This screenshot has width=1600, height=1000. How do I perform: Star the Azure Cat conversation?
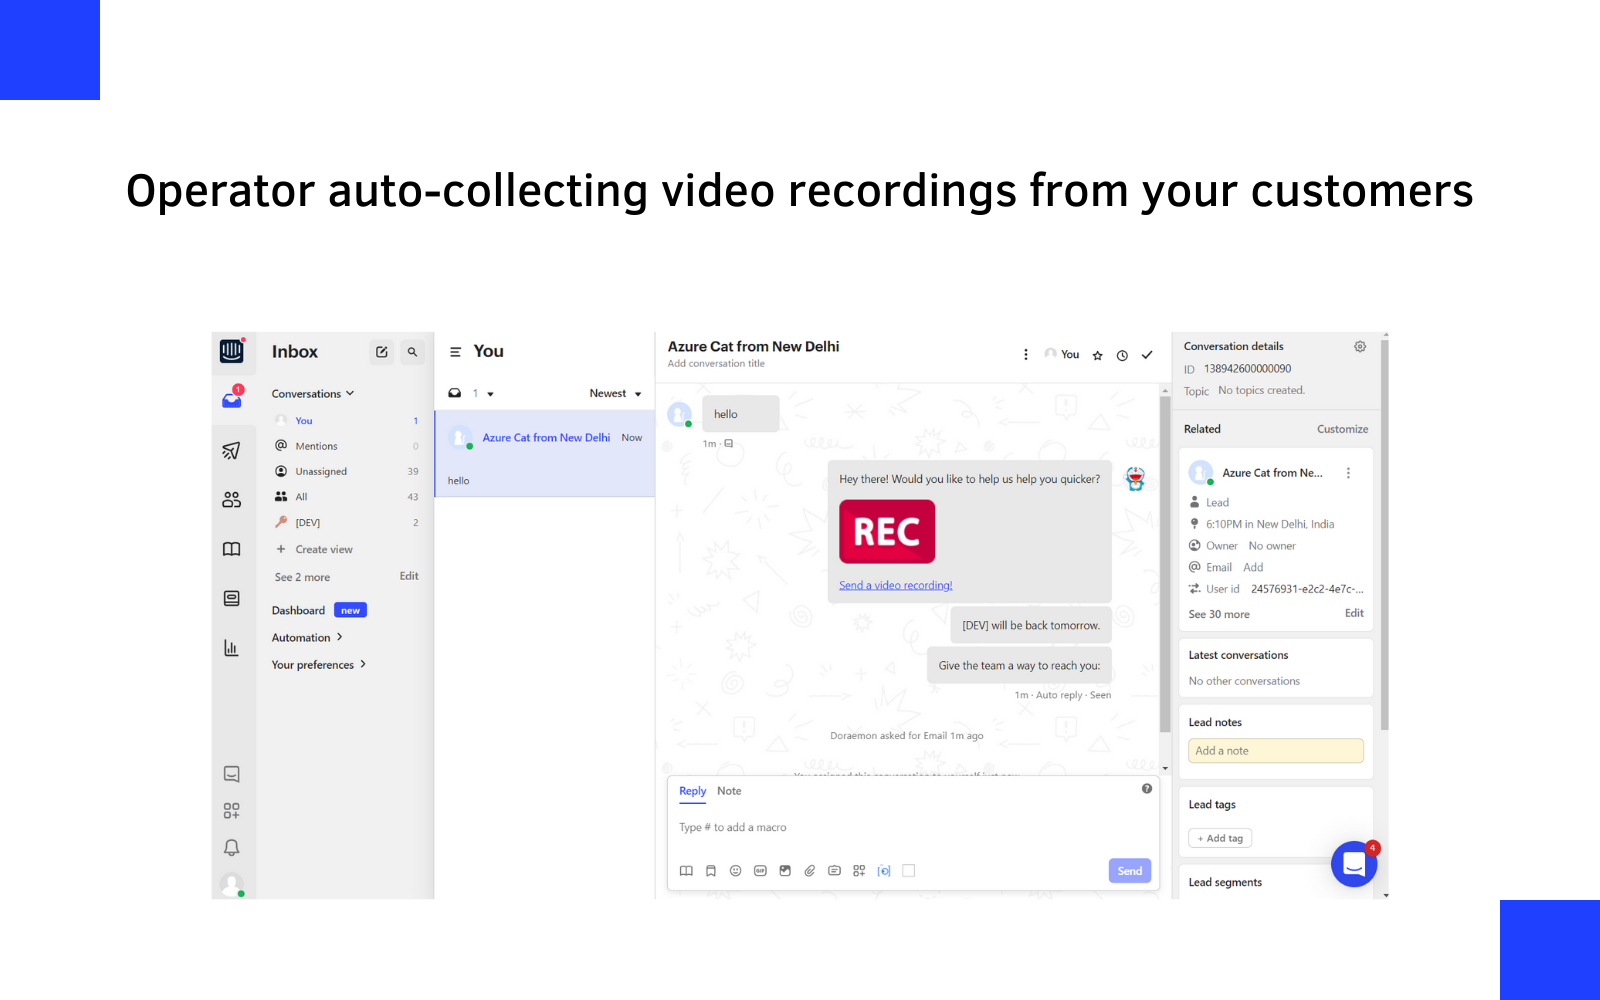click(1098, 354)
